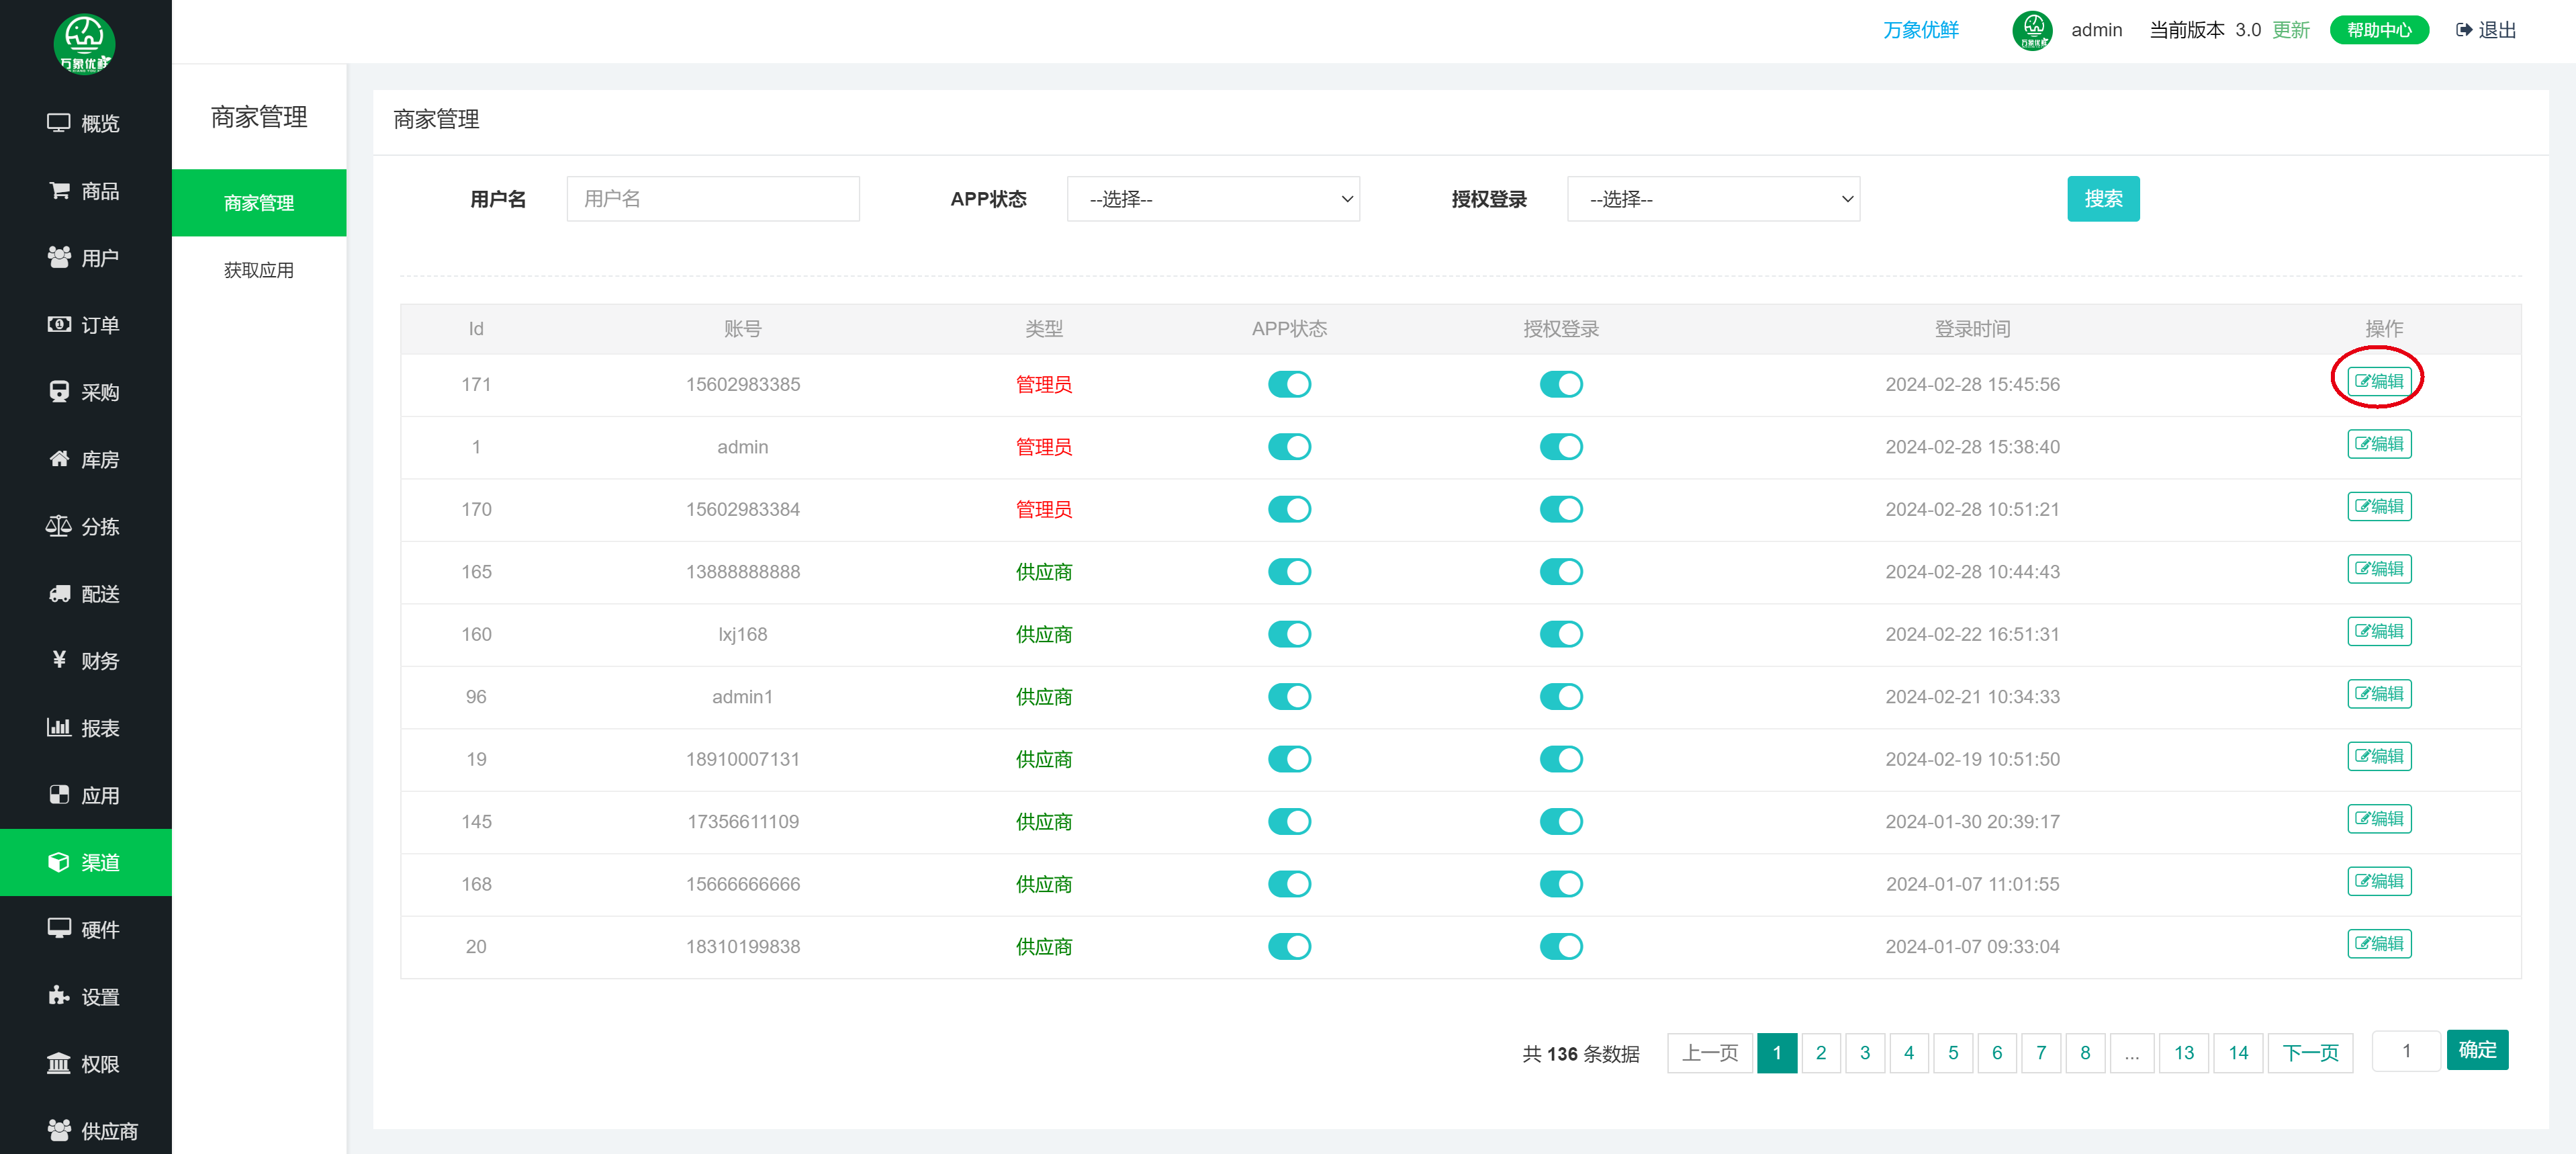This screenshot has width=2576, height=1154.
Task: Expand the APP状态 filter dropdown
Action: 1212,199
